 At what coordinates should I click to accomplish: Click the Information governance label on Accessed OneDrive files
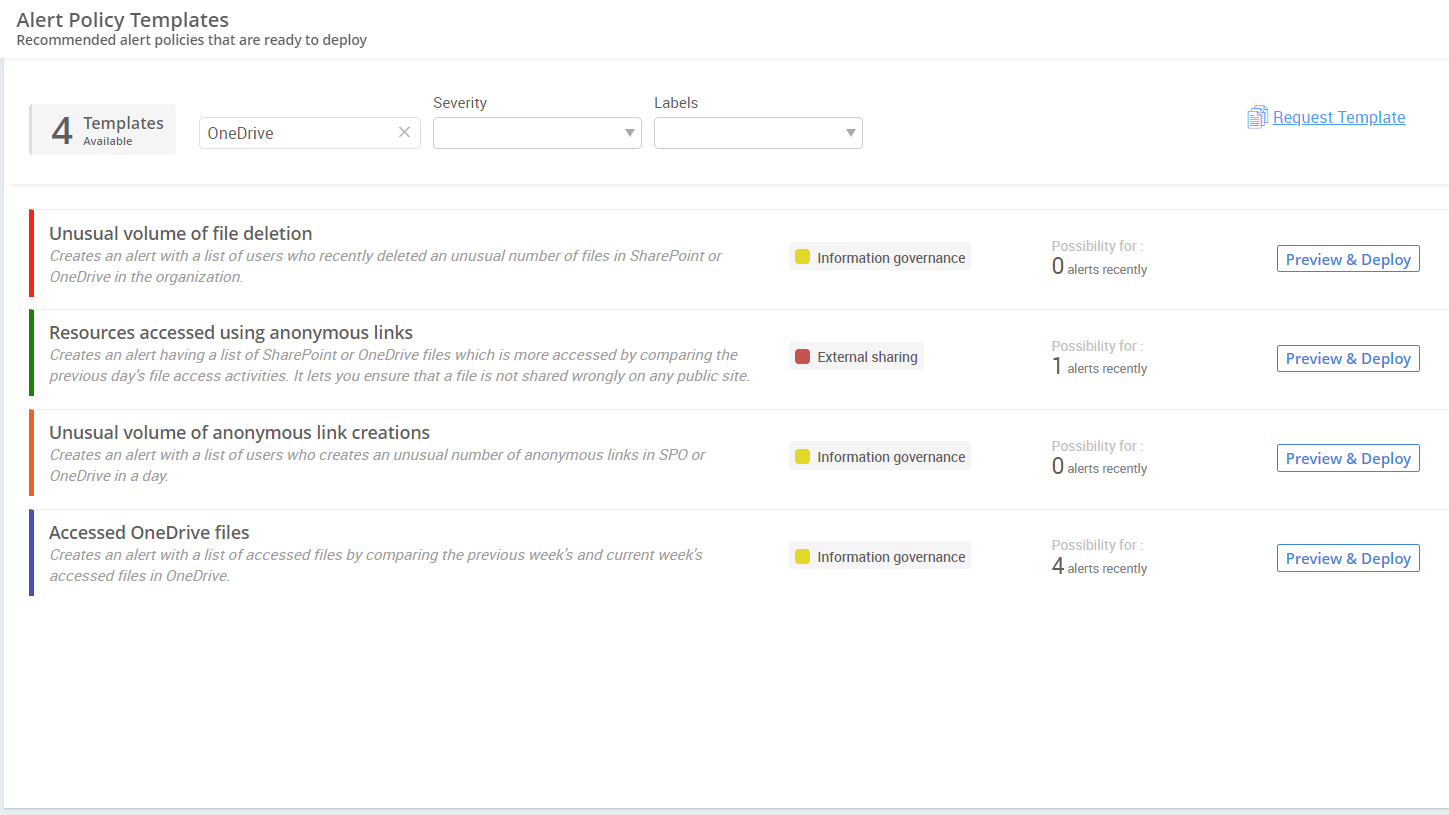tap(879, 556)
